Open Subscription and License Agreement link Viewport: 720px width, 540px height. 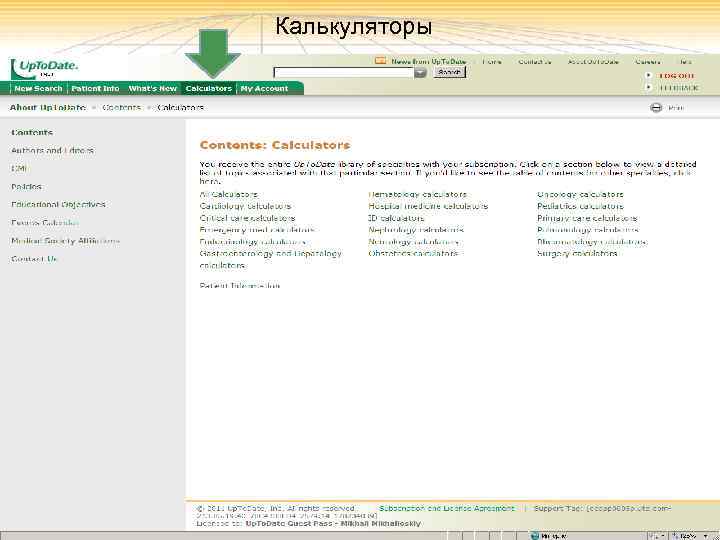pos(447,508)
